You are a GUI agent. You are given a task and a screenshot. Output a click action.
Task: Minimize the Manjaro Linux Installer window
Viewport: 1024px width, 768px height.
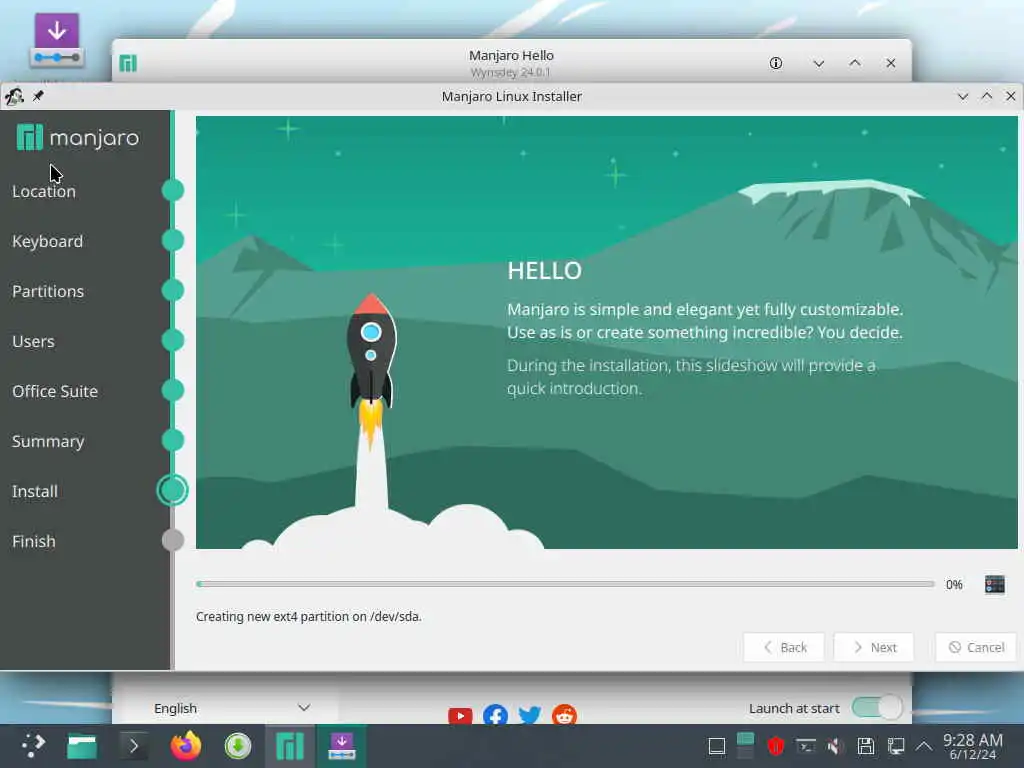point(962,96)
